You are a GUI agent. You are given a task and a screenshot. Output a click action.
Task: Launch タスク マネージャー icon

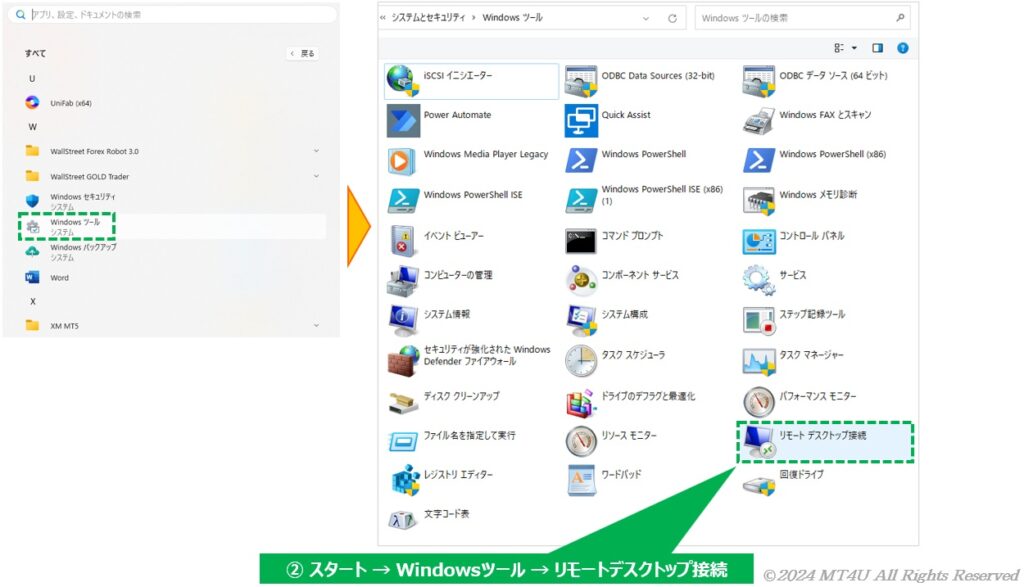759,361
